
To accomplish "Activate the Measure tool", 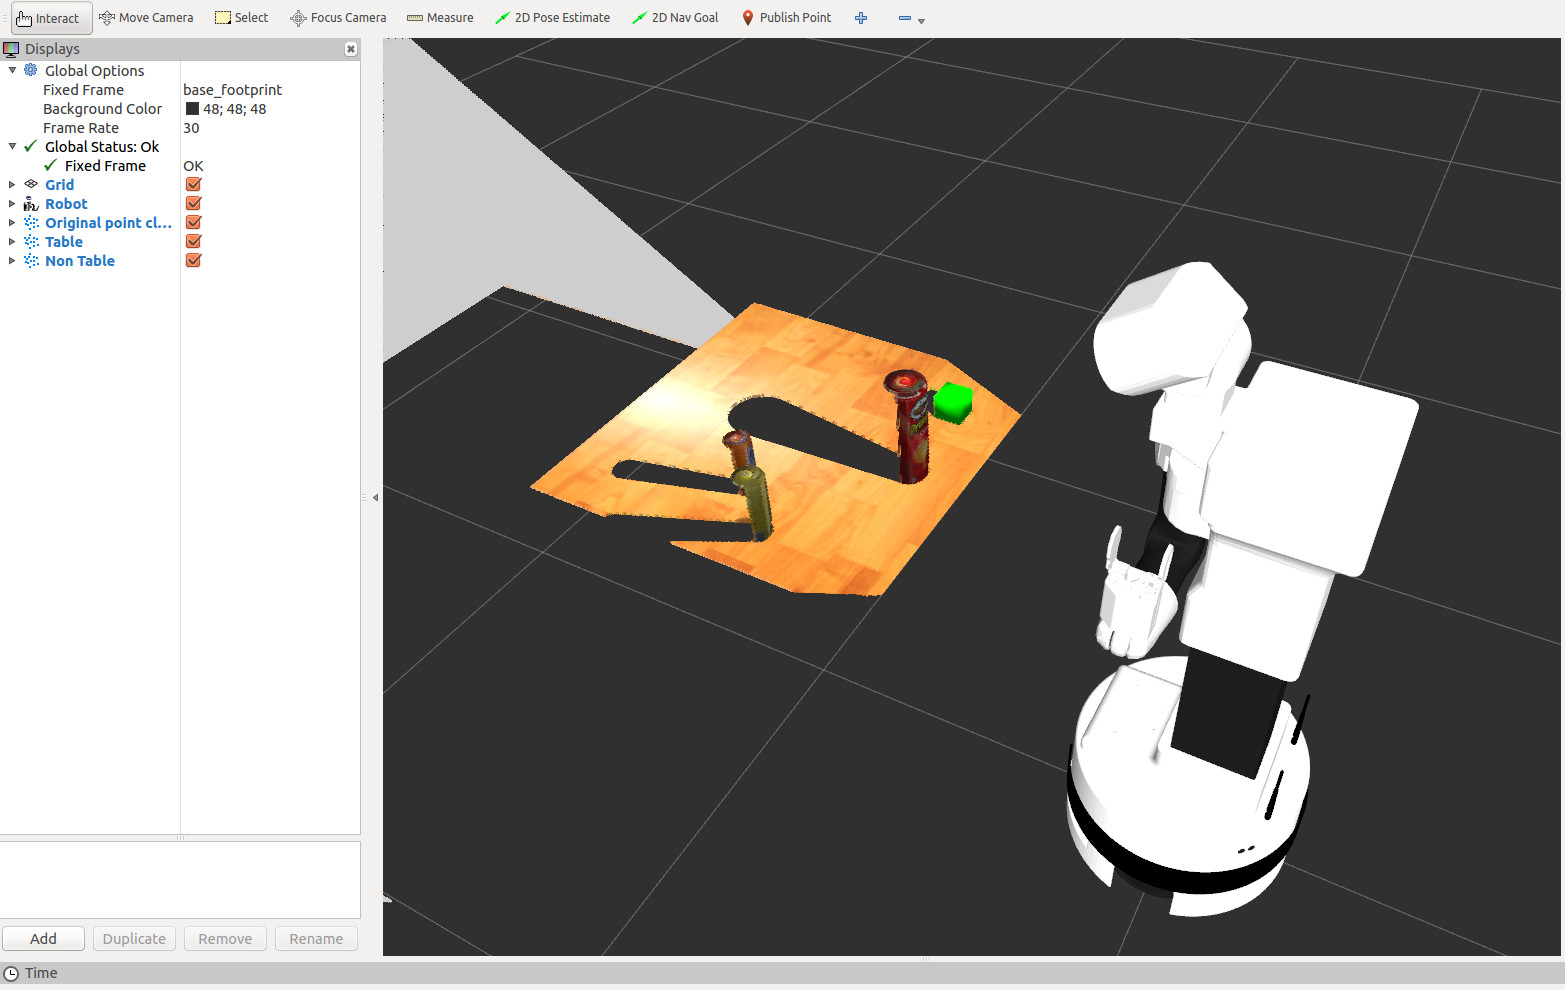I will (440, 18).
